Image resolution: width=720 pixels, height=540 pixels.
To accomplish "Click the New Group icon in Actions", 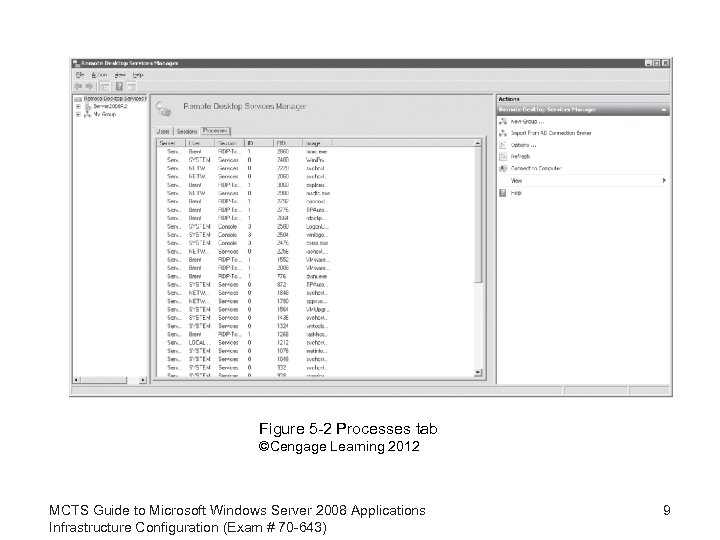I will (503, 121).
